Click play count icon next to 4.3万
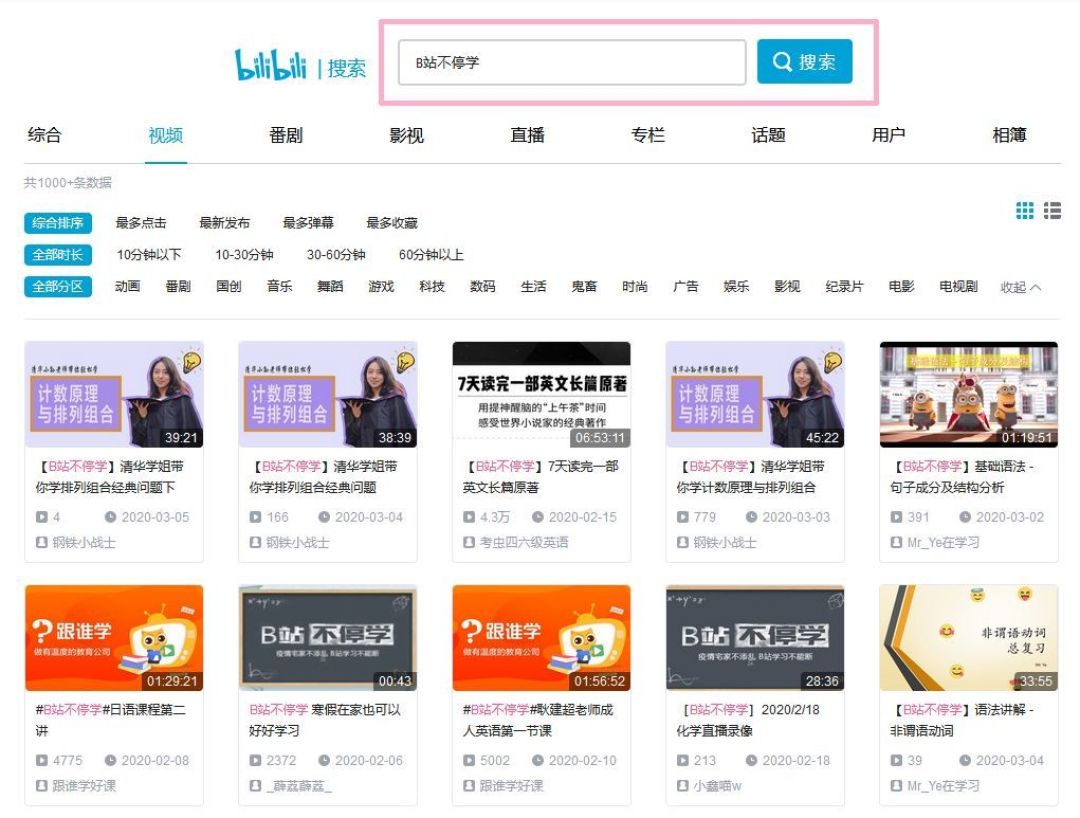Image resolution: width=1080 pixels, height=818 pixels. point(469,517)
